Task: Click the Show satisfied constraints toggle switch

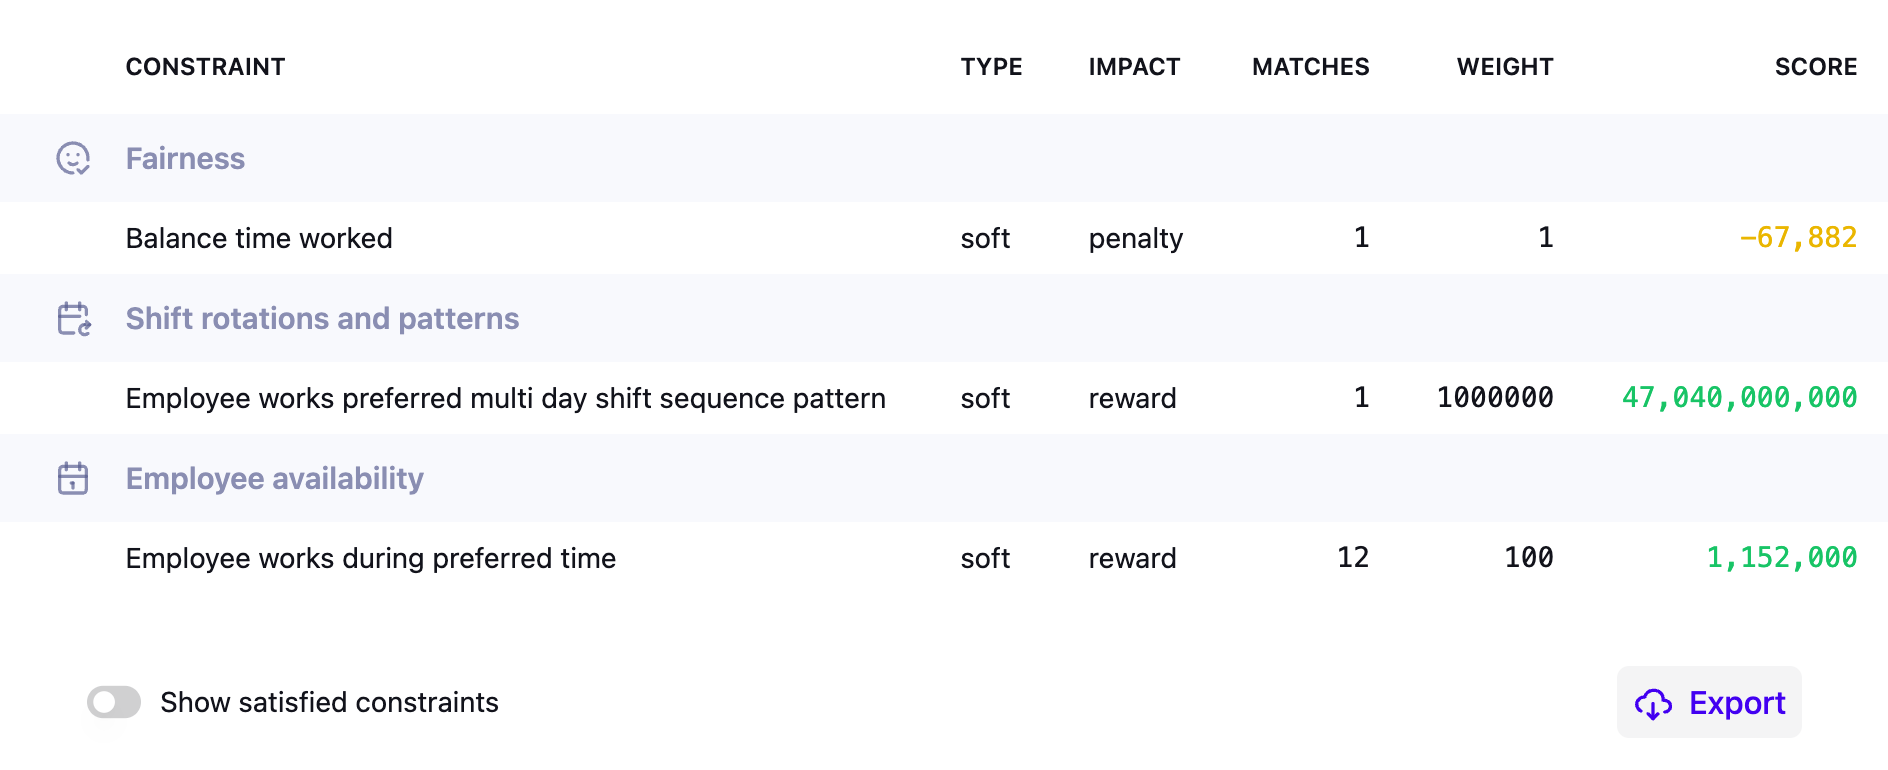Action: click(x=113, y=702)
